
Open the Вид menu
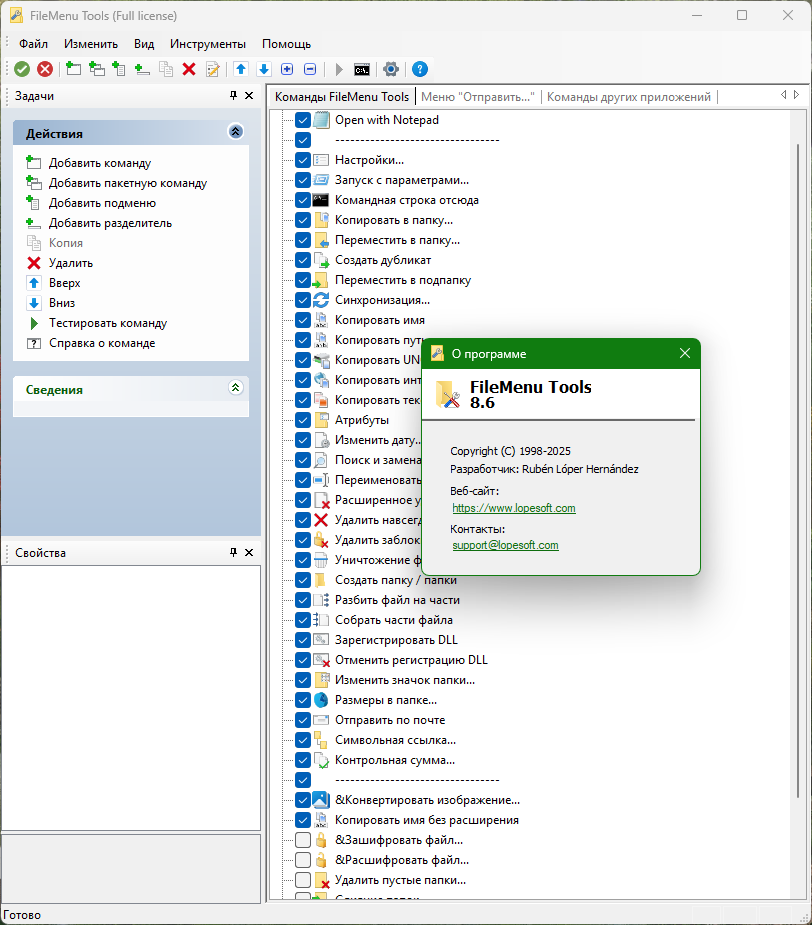coord(144,44)
